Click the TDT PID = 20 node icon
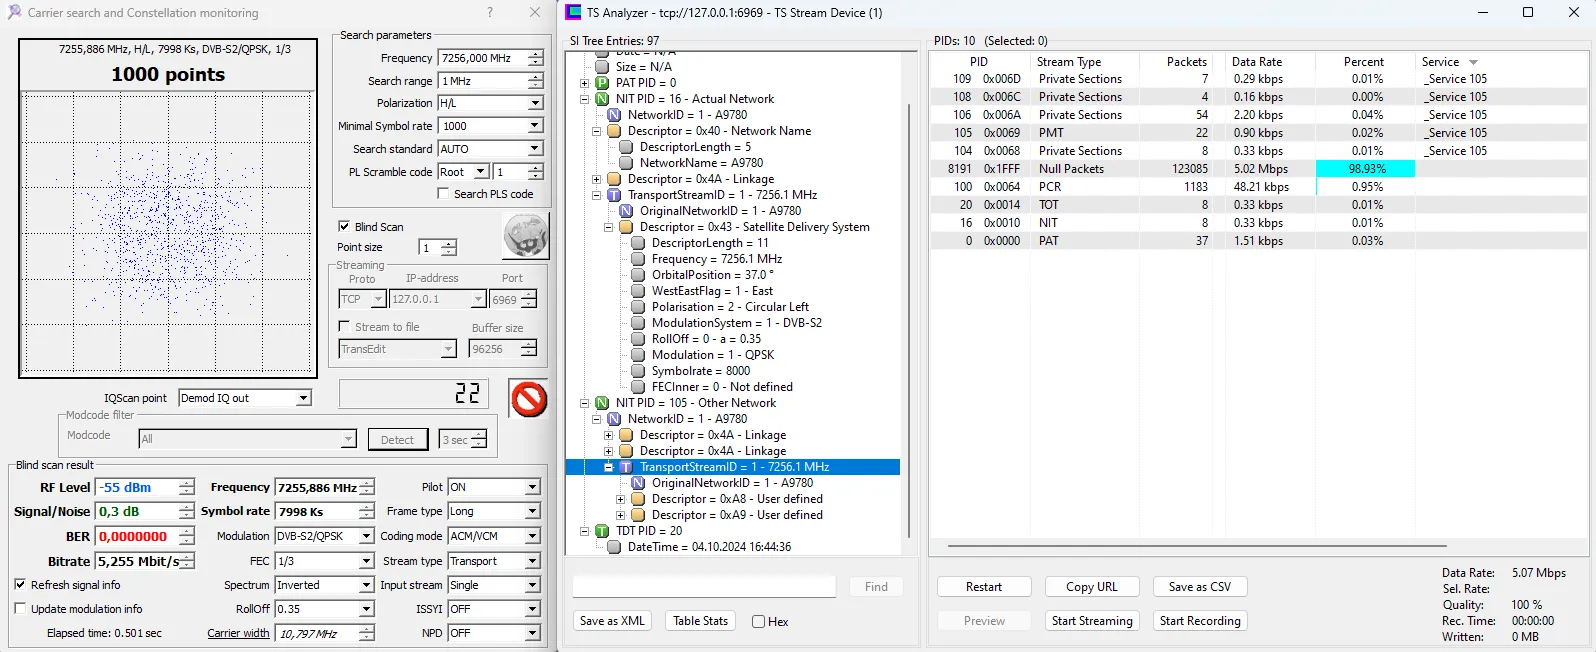The height and width of the screenshot is (652, 1596). [x=602, y=531]
